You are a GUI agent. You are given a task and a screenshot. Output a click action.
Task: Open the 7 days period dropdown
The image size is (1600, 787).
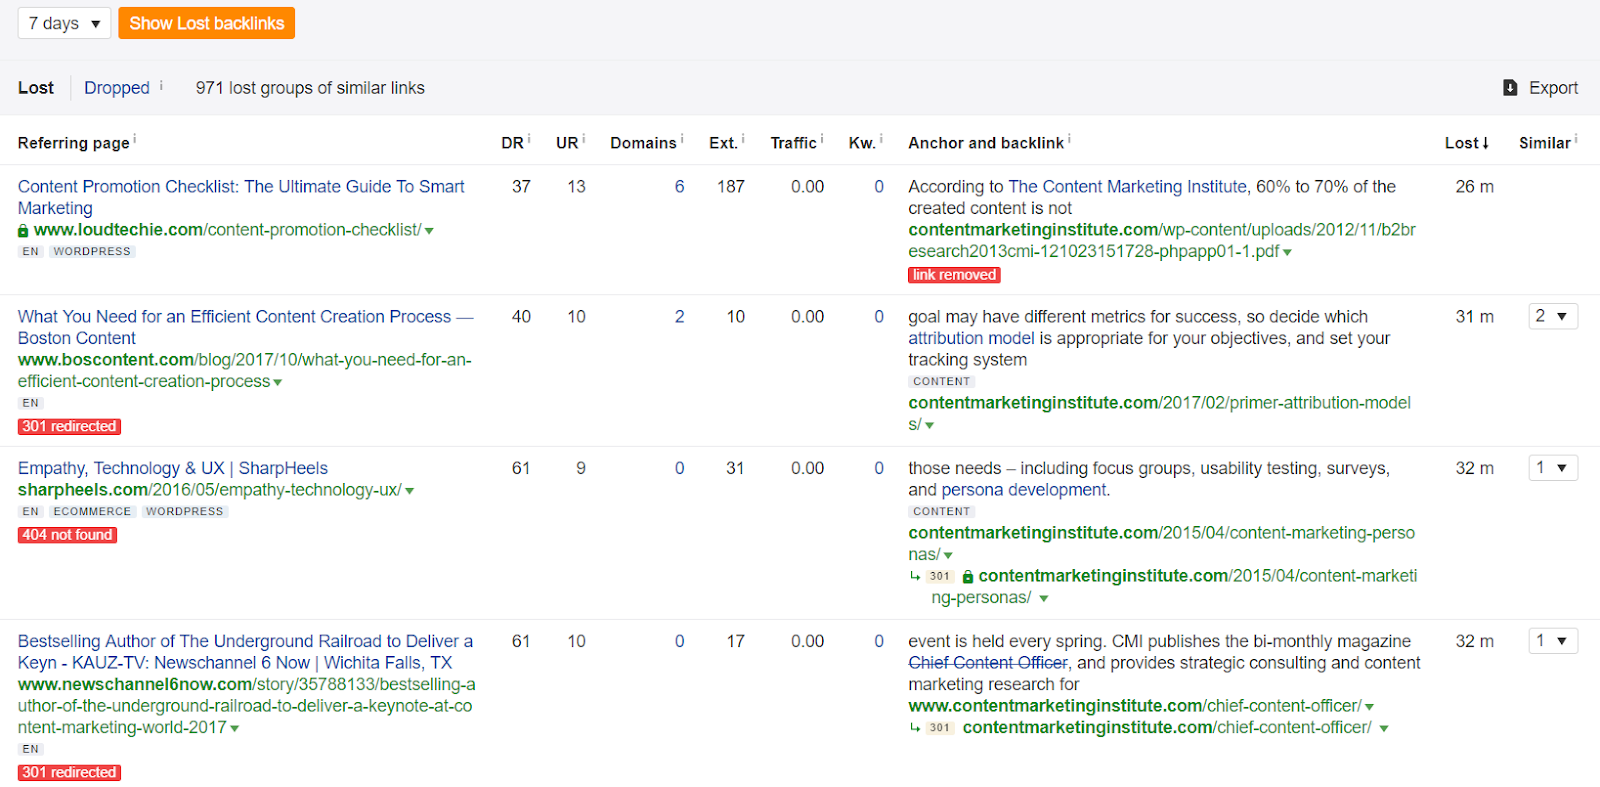point(64,23)
